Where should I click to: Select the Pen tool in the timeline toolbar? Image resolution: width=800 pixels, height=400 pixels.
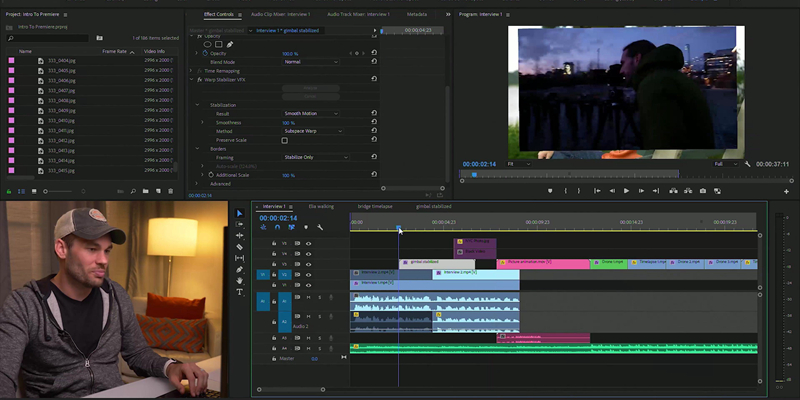[240, 270]
